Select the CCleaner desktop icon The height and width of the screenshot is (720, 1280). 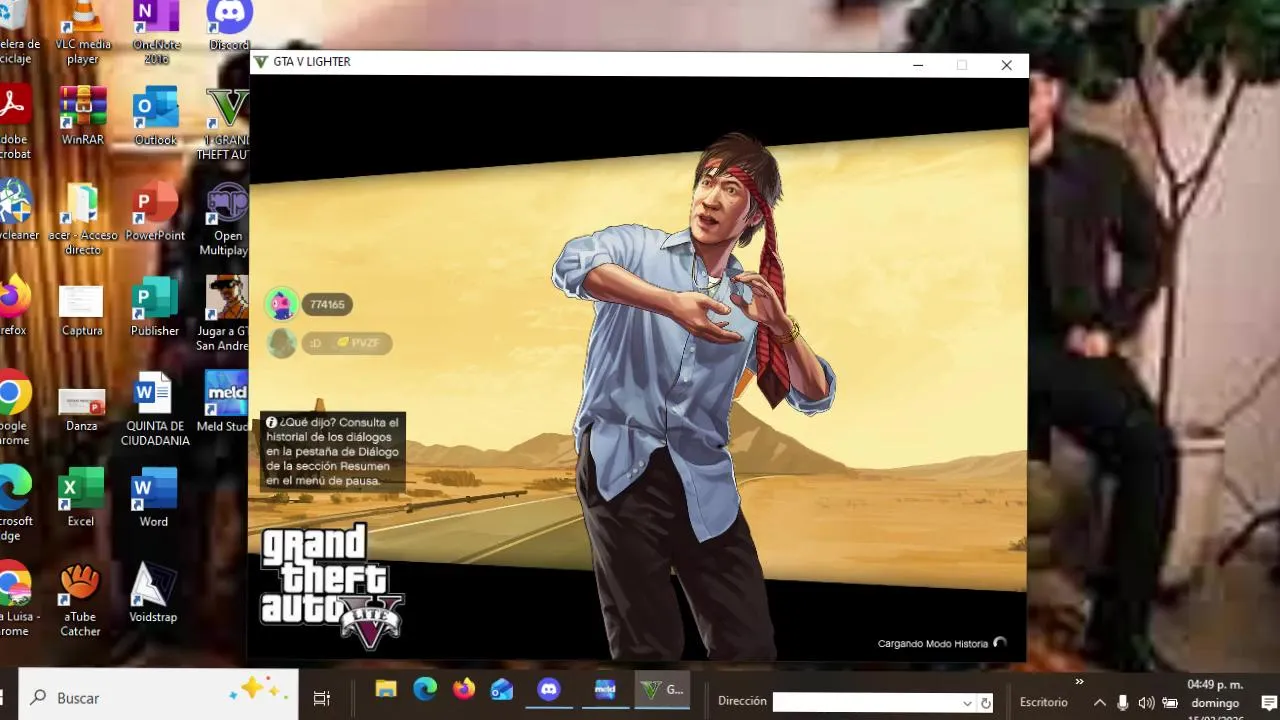(18, 211)
